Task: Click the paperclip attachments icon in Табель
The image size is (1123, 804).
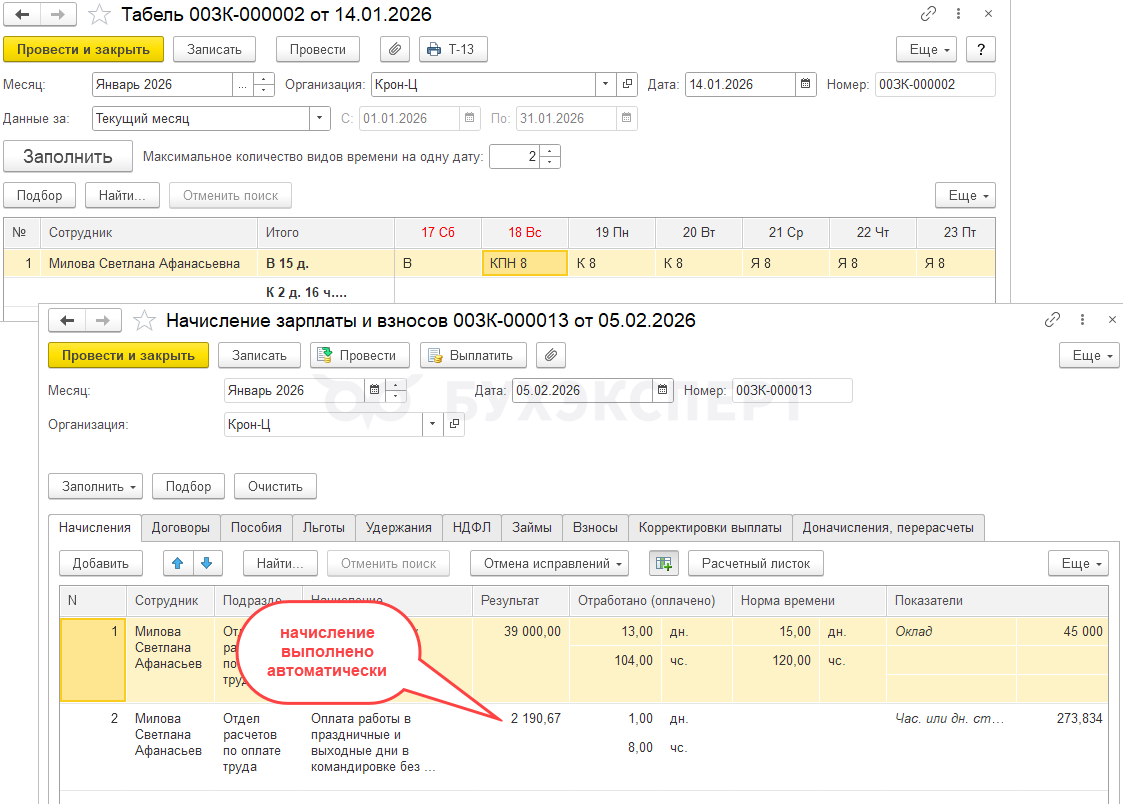Action: click(x=395, y=49)
